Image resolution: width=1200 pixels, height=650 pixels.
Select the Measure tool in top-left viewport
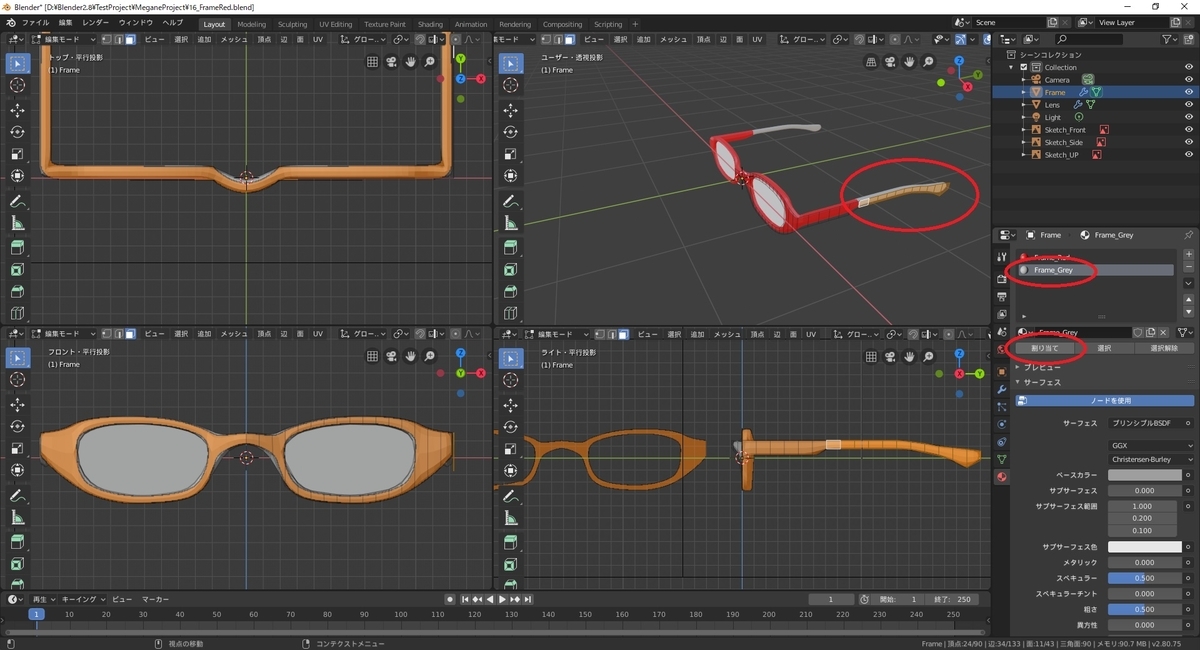[17, 223]
